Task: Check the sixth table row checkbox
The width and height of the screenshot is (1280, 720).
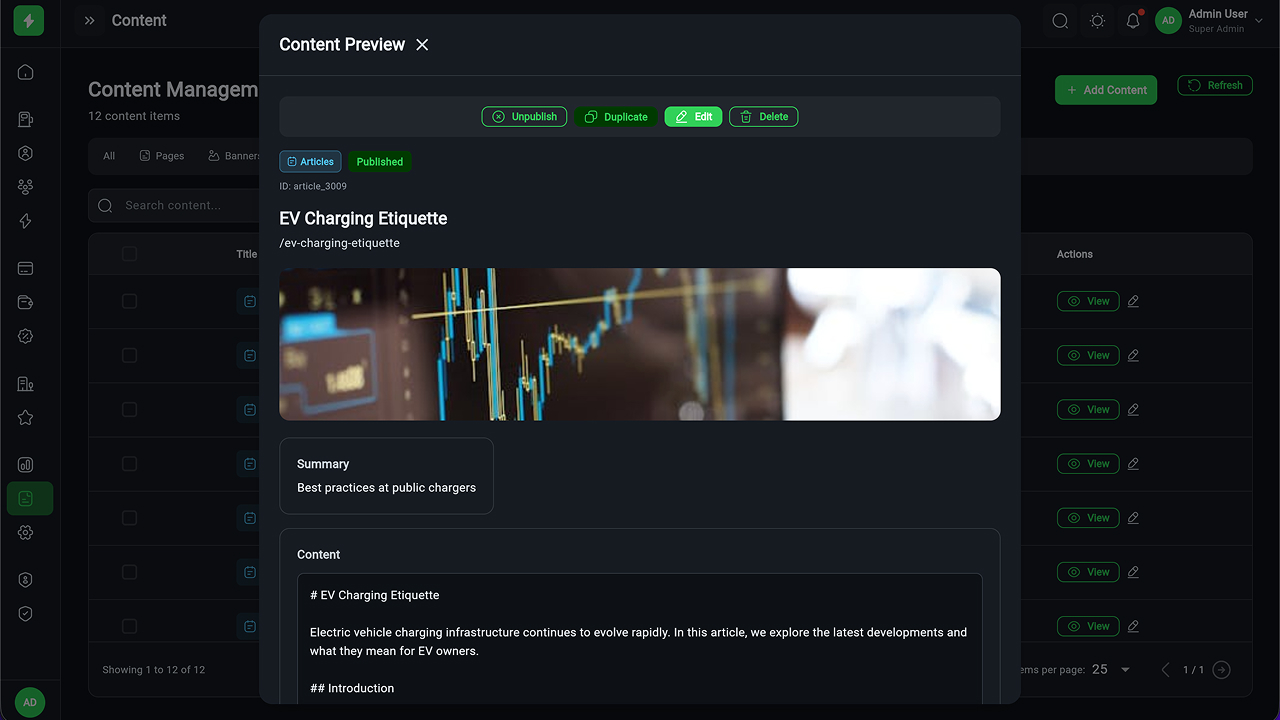Action: coord(129,571)
